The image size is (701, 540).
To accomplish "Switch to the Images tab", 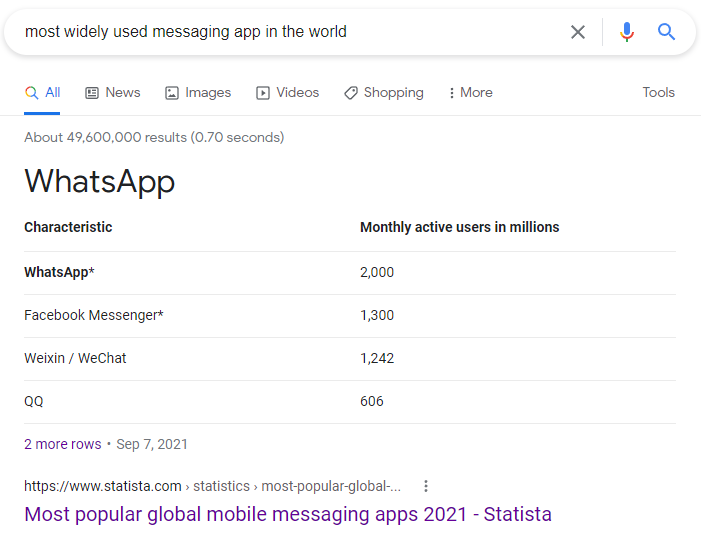I will tap(198, 93).
